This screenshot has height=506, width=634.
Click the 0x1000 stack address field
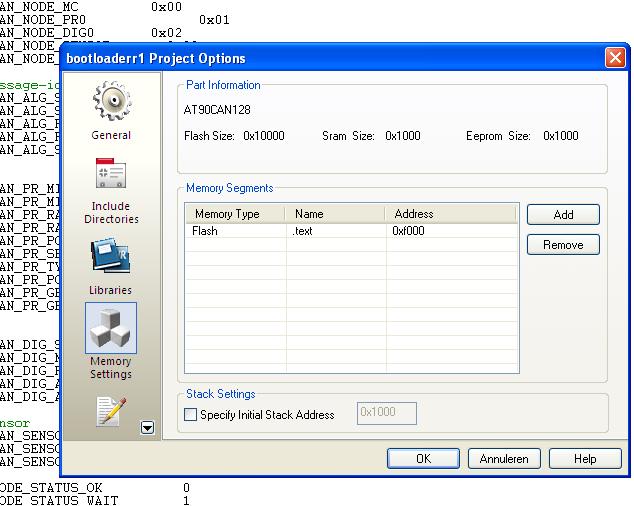pos(386,414)
